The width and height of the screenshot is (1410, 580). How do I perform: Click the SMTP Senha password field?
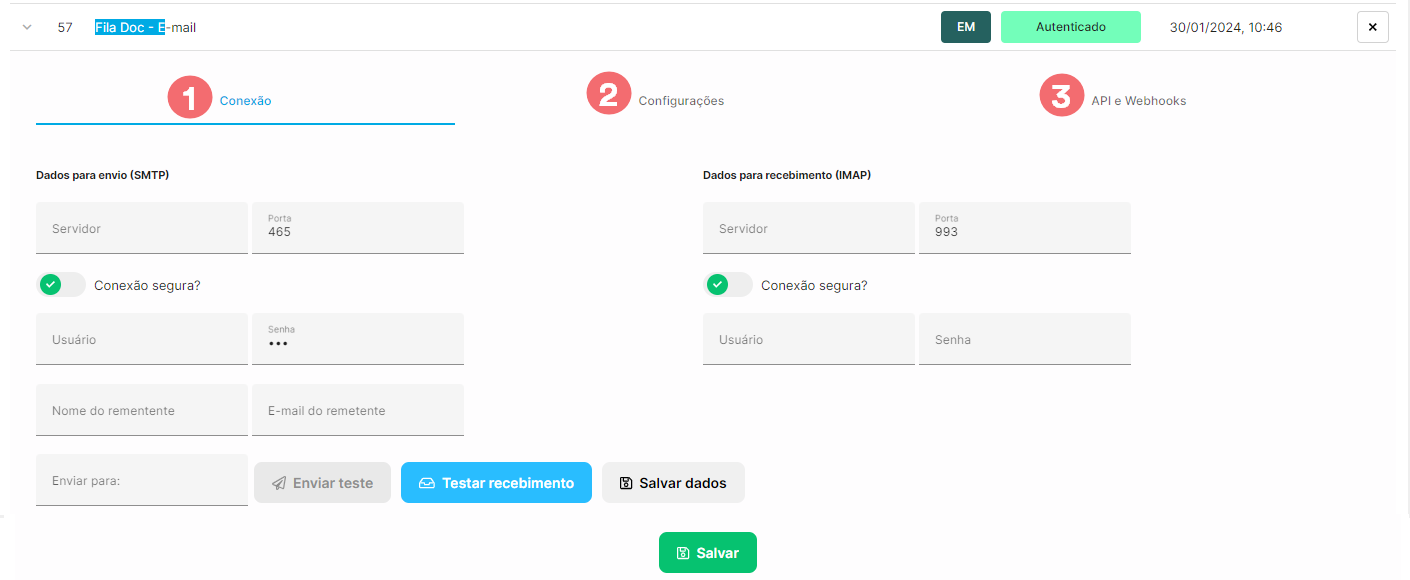point(358,339)
